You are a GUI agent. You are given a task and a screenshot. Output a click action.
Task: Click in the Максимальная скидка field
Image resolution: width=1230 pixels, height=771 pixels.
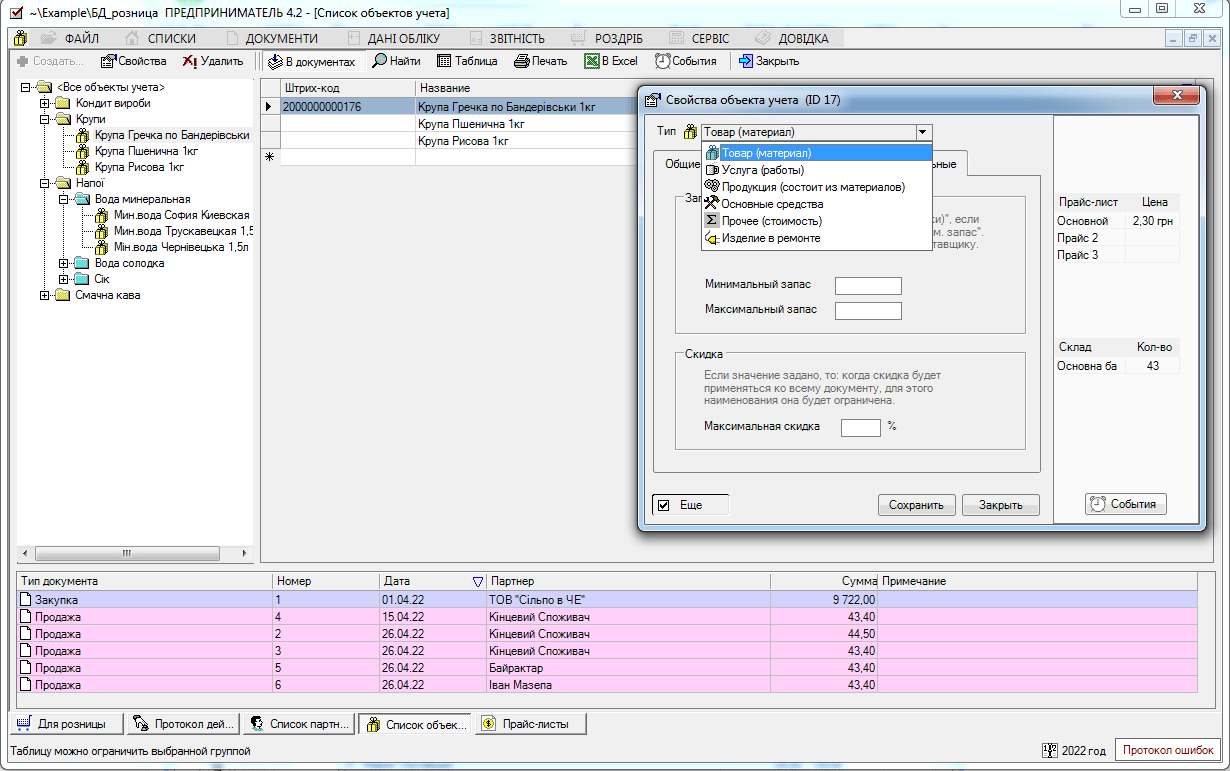click(861, 427)
